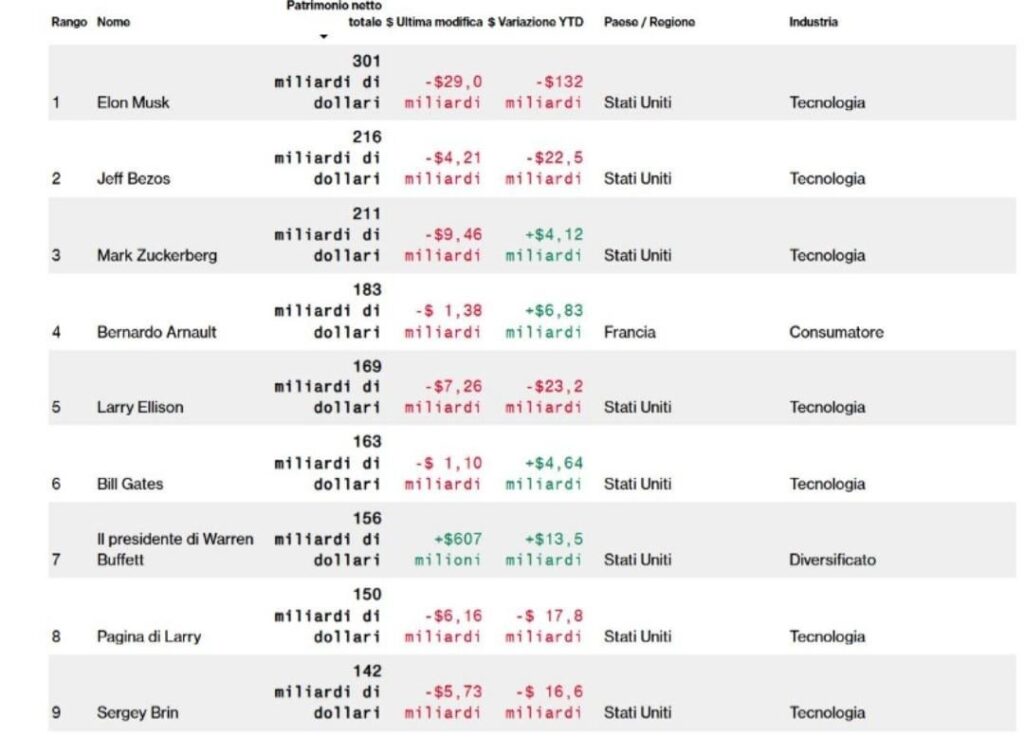Open Il presidente di Warren Buffett entry

coord(175,550)
